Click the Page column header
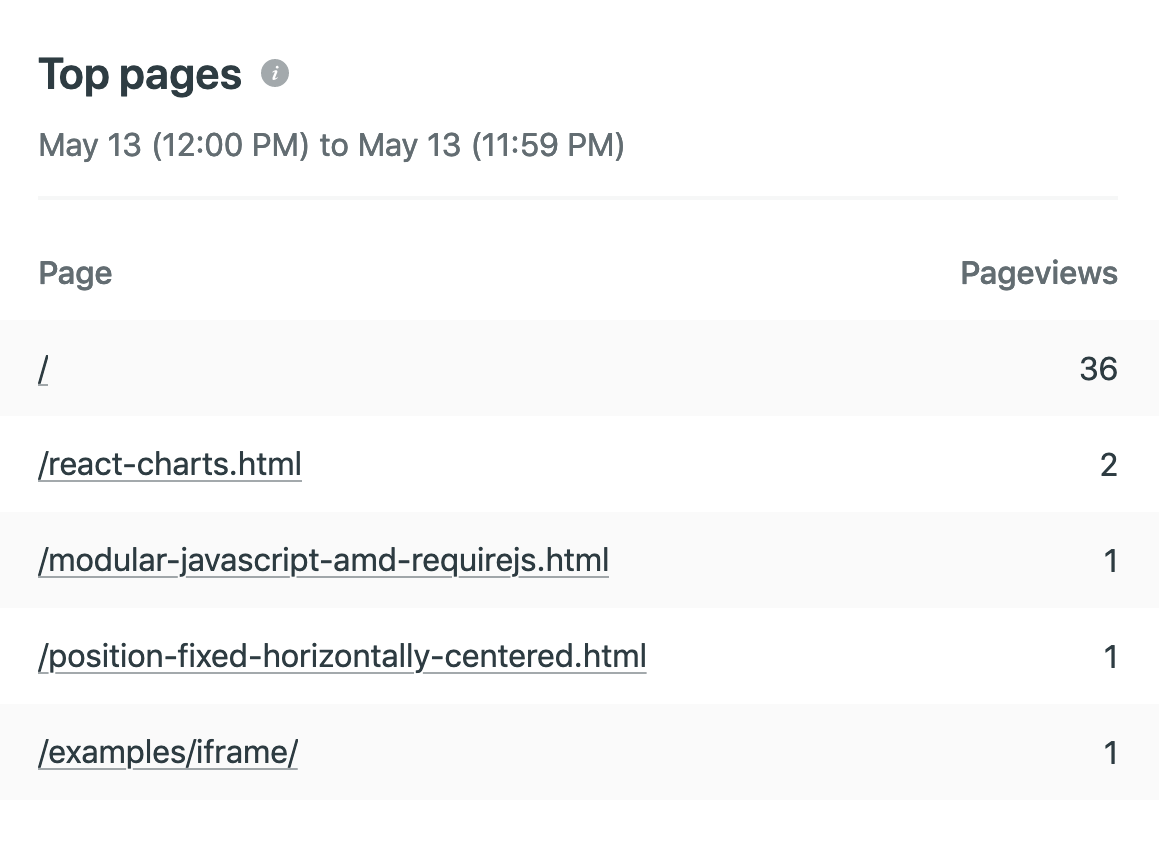 (x=75, y=273)
